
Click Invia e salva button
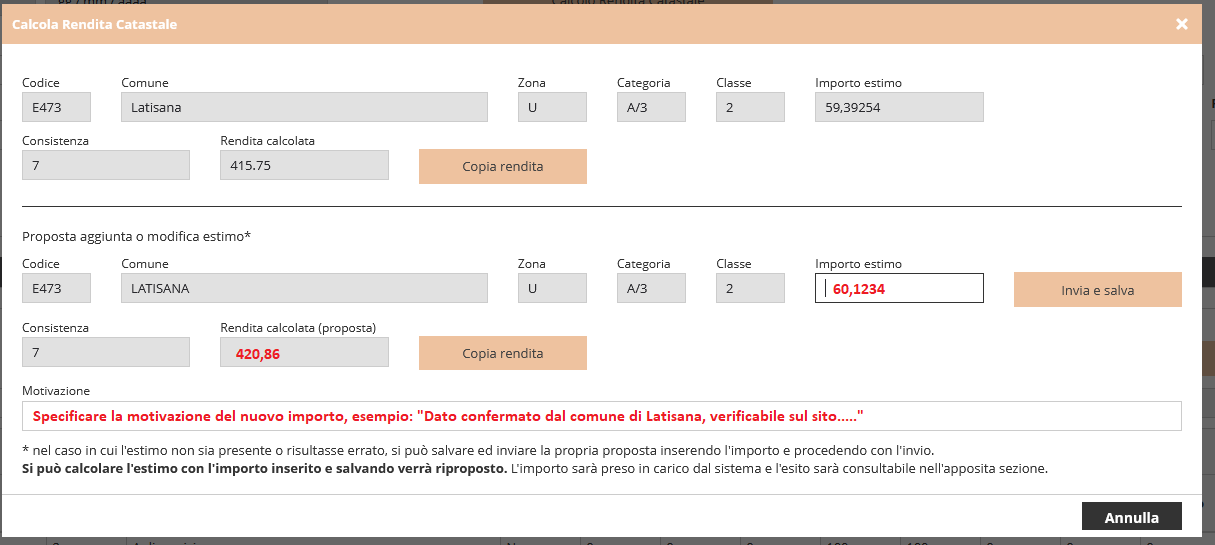click(1098, 290)
